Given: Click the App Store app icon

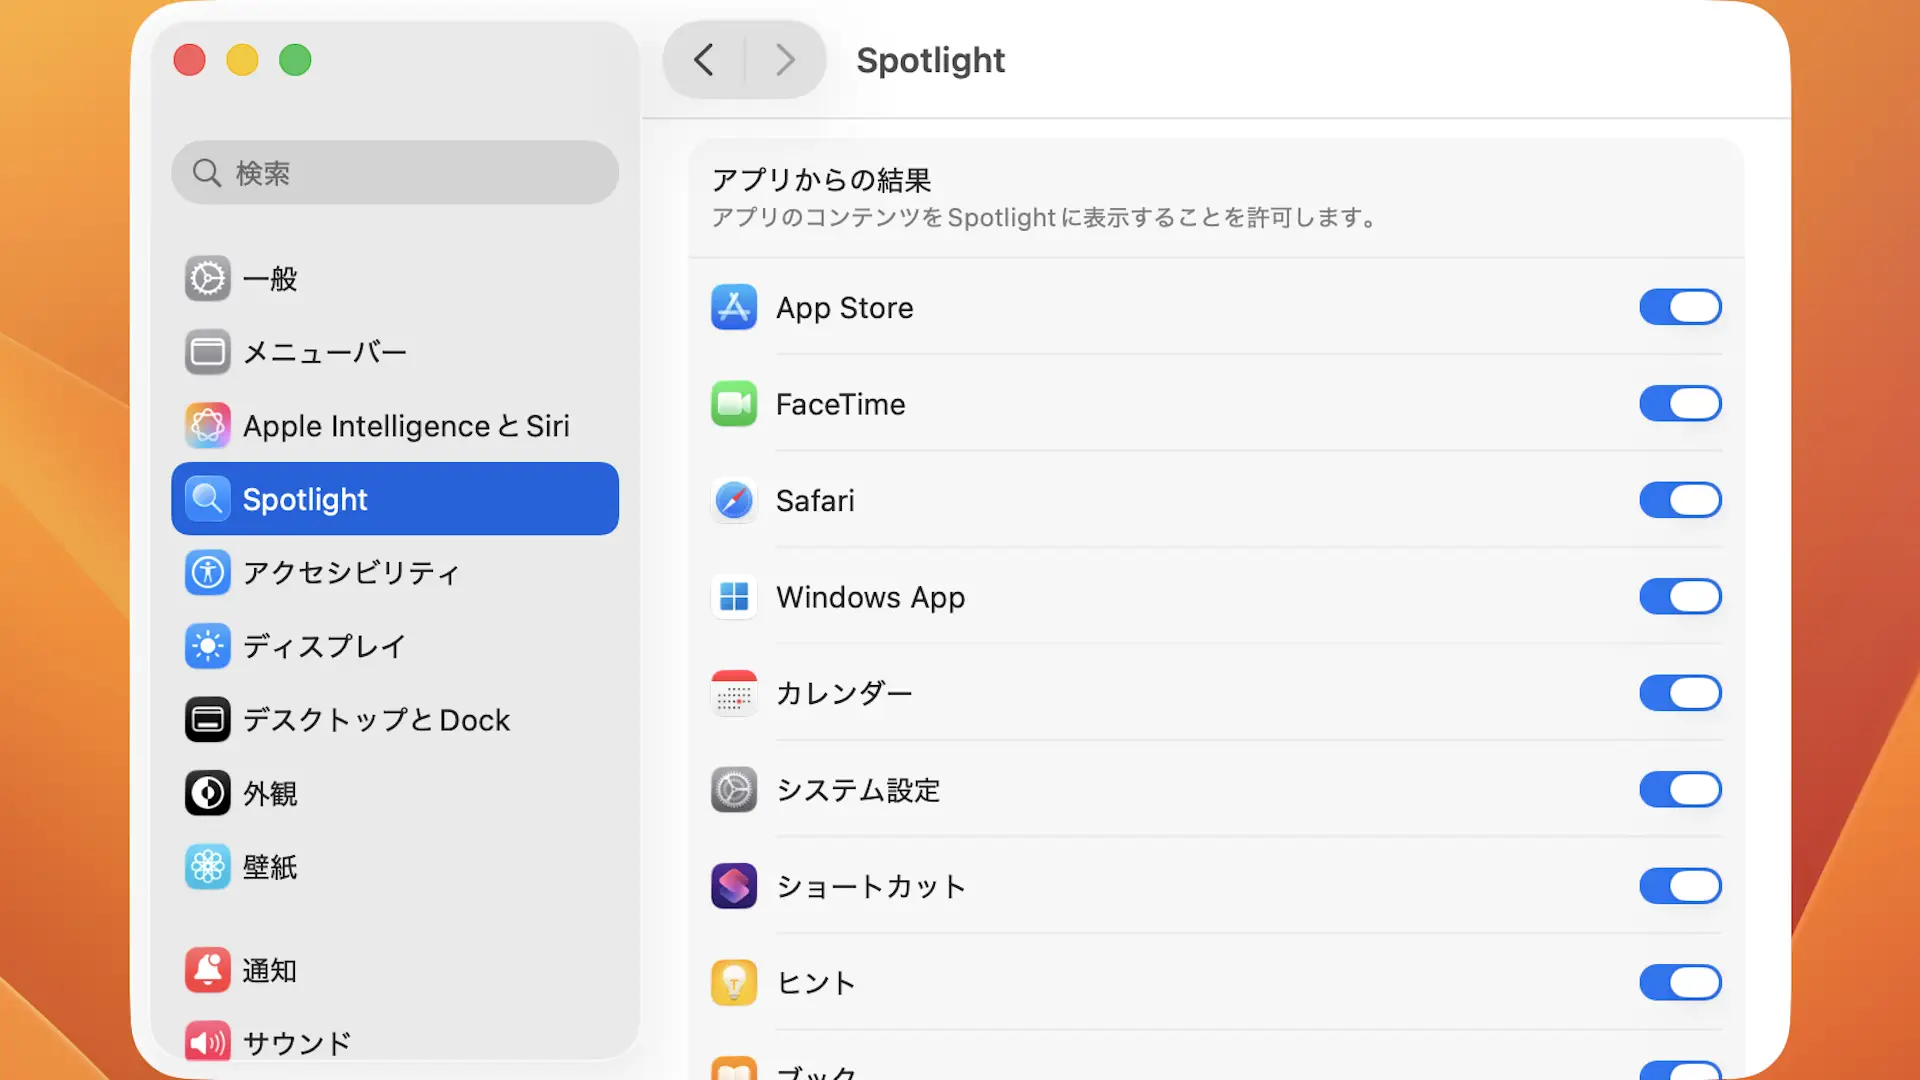Looking at the screenshot, I should click(733, 307).
